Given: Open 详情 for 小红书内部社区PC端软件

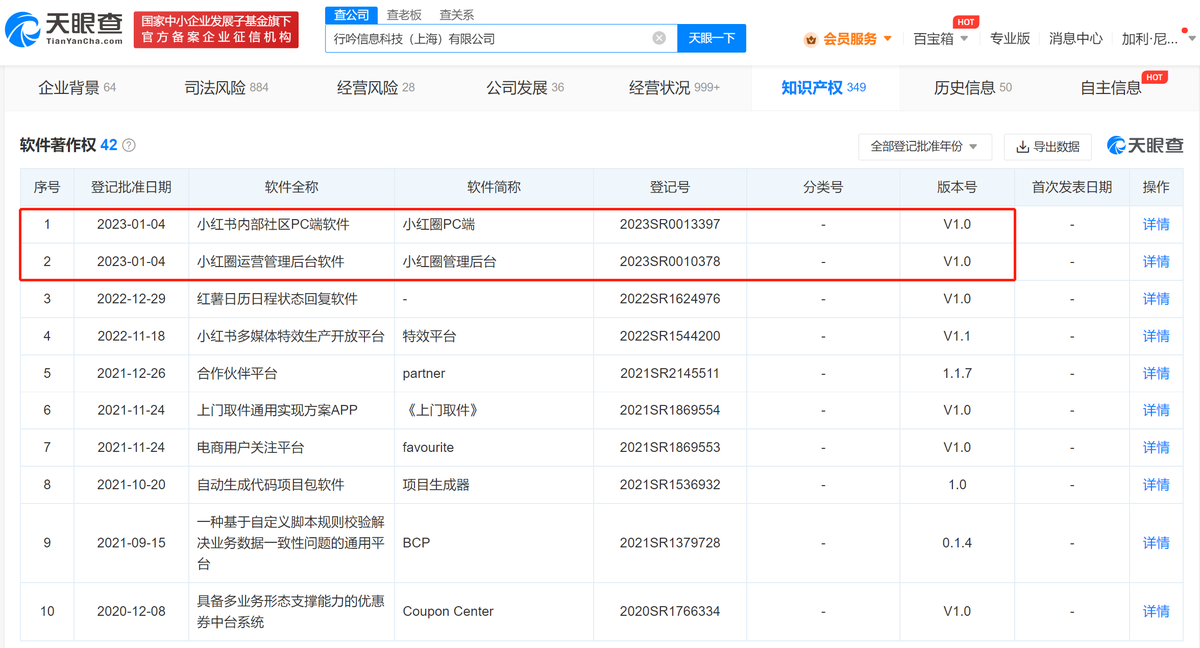Looking at the screenshot, I should point(1156,224).
